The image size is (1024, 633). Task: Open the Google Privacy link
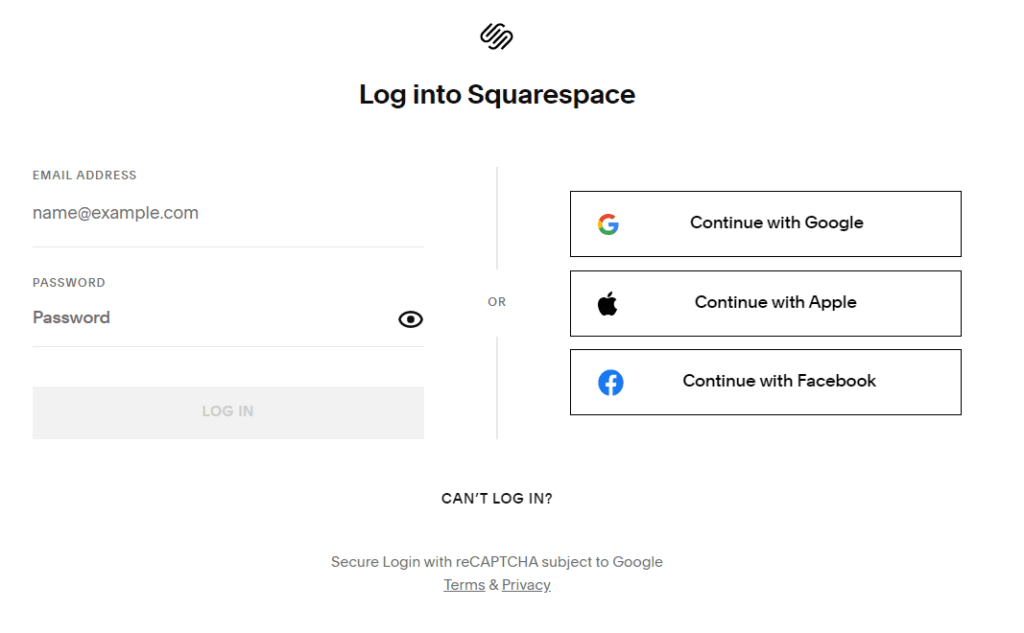[526, 585]
